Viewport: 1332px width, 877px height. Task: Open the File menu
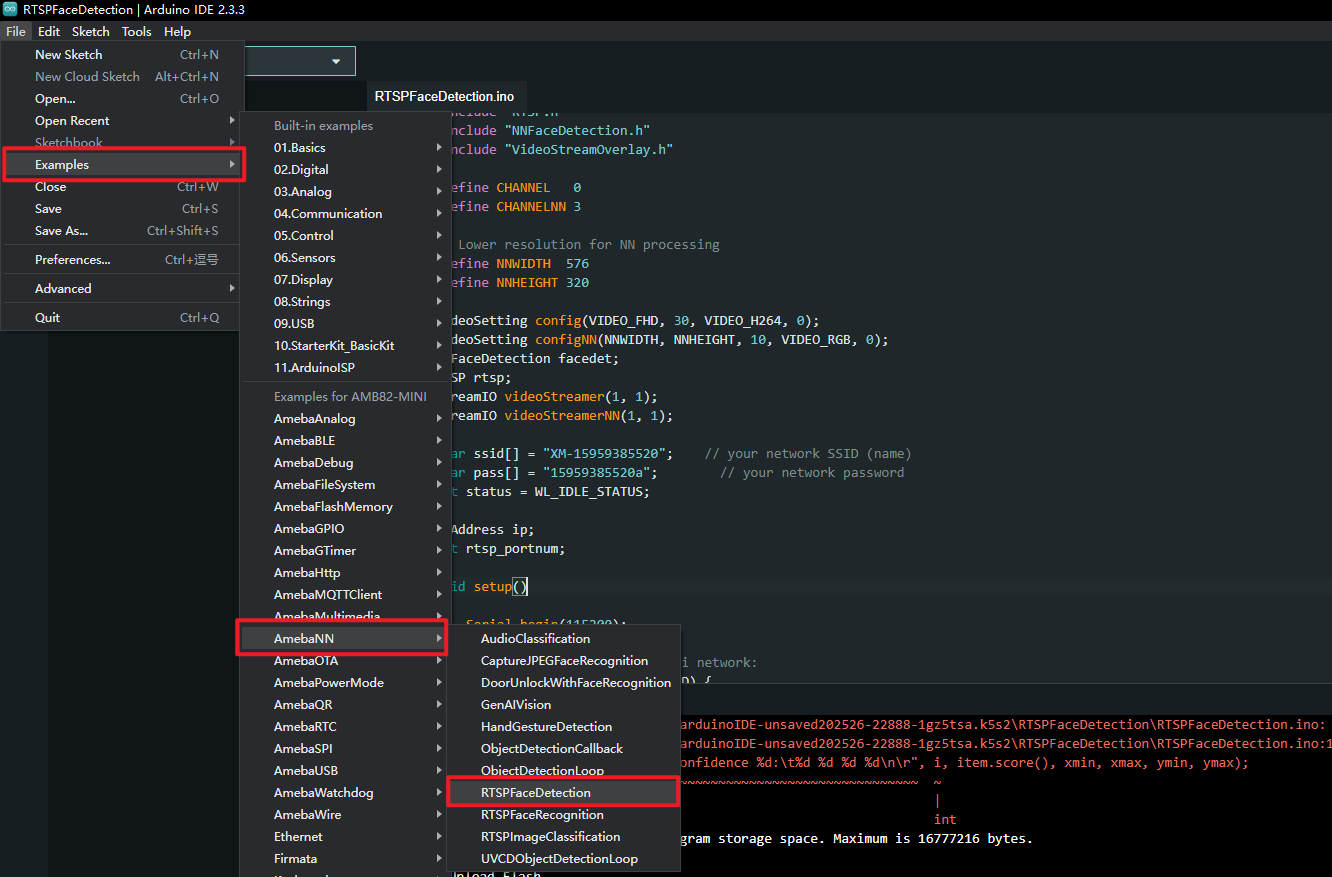(15, 31)
